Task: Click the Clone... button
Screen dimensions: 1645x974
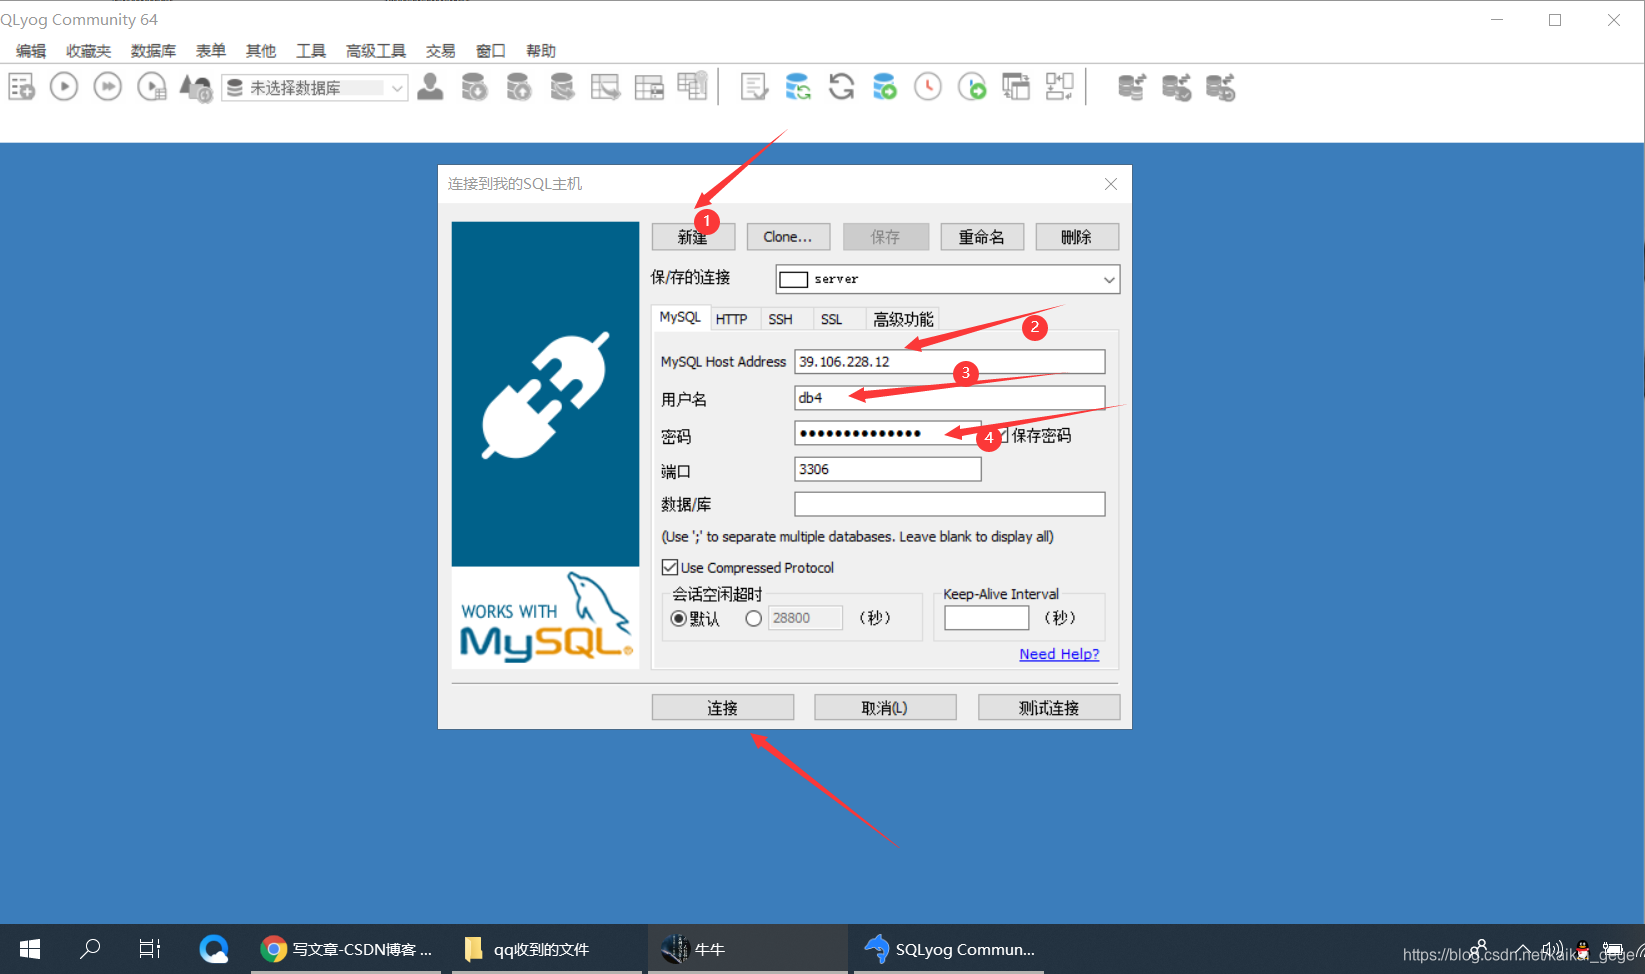Action: pos(788,237)
